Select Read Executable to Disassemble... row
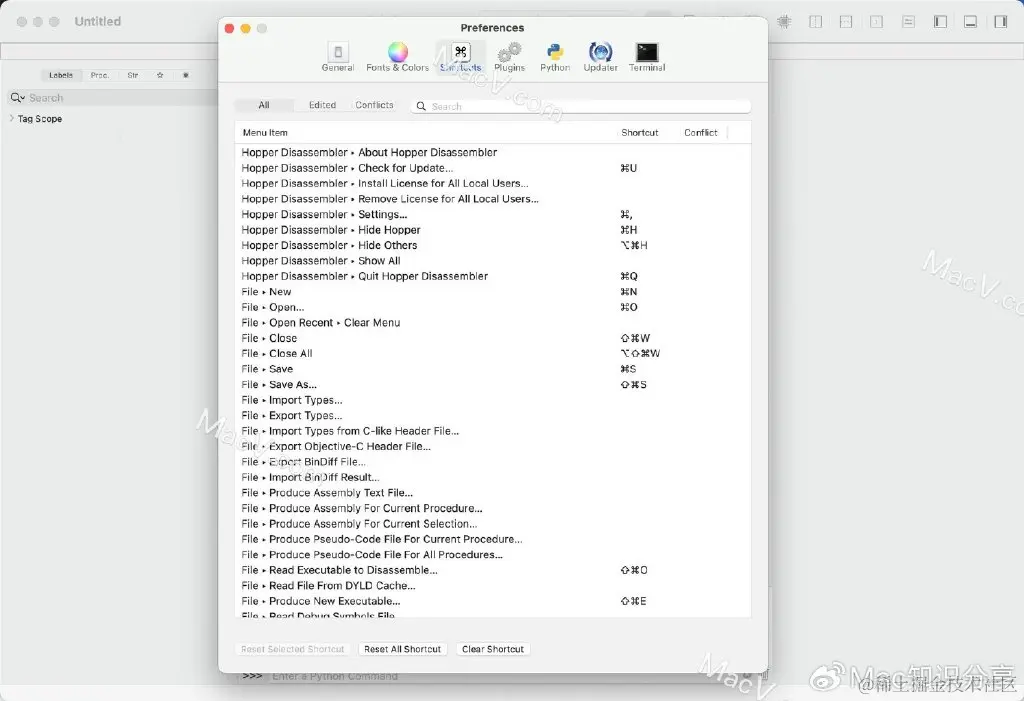1024x701 pixels. pyautogui.click(x=493, y=570)
